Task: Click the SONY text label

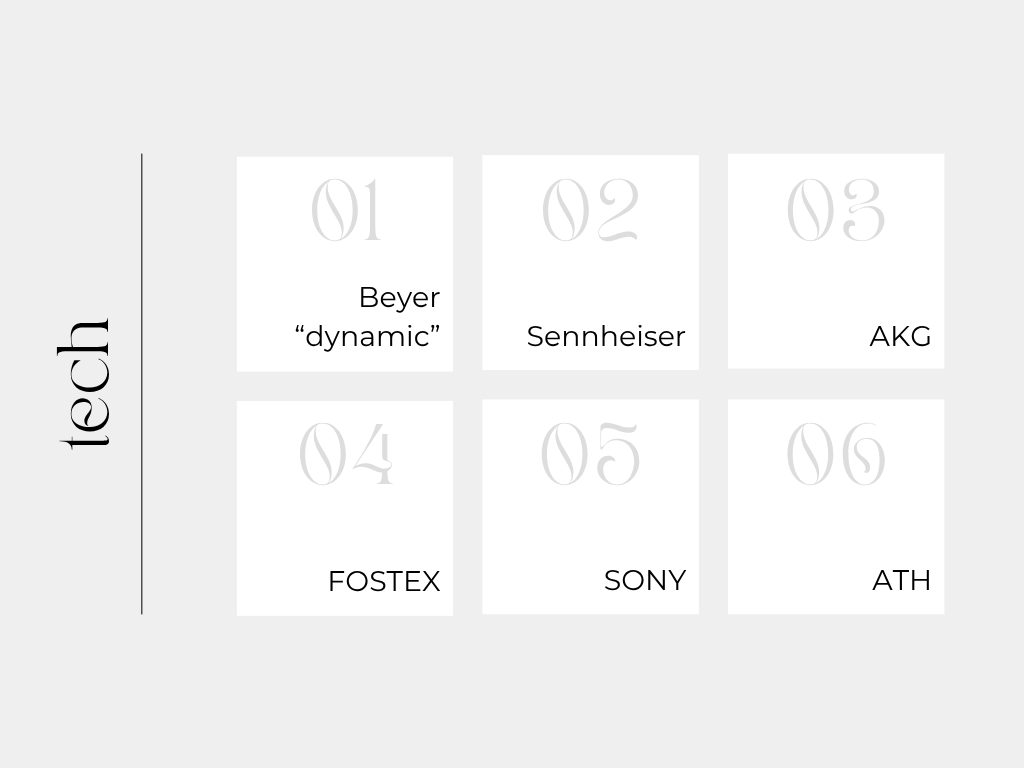Action: point(644,580)
